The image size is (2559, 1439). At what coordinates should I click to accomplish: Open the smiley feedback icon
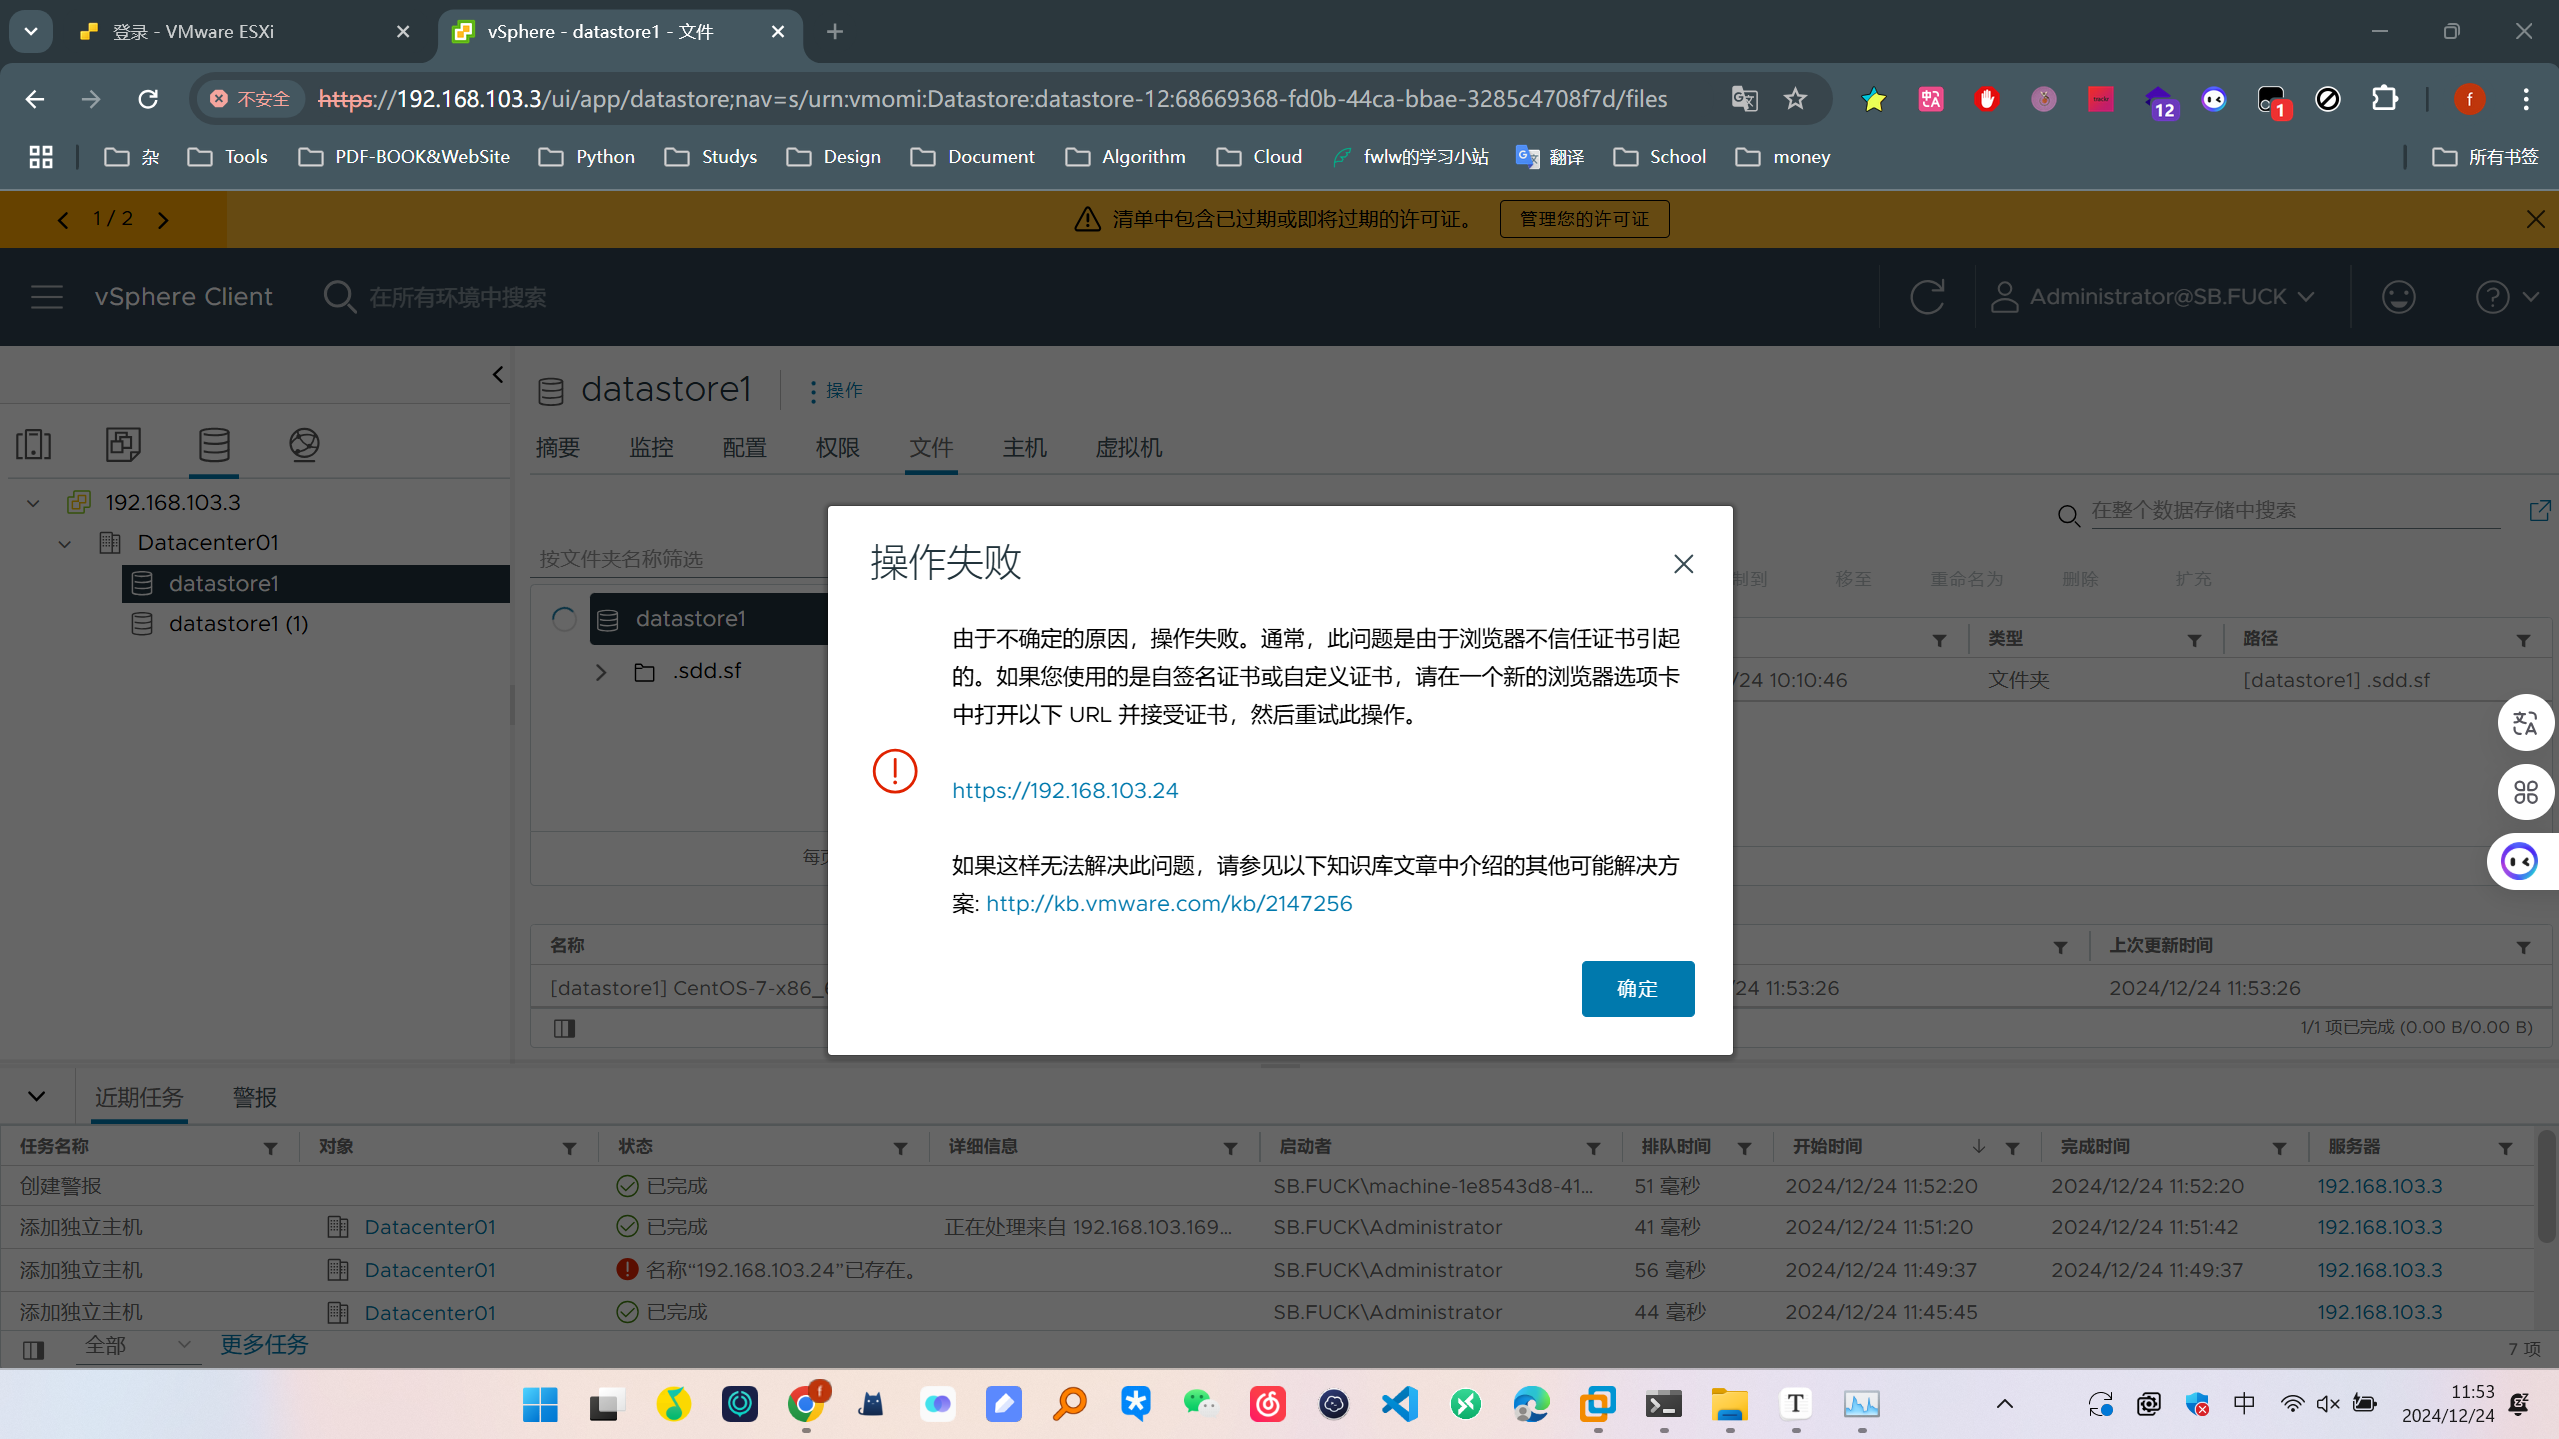point(2398,297)
